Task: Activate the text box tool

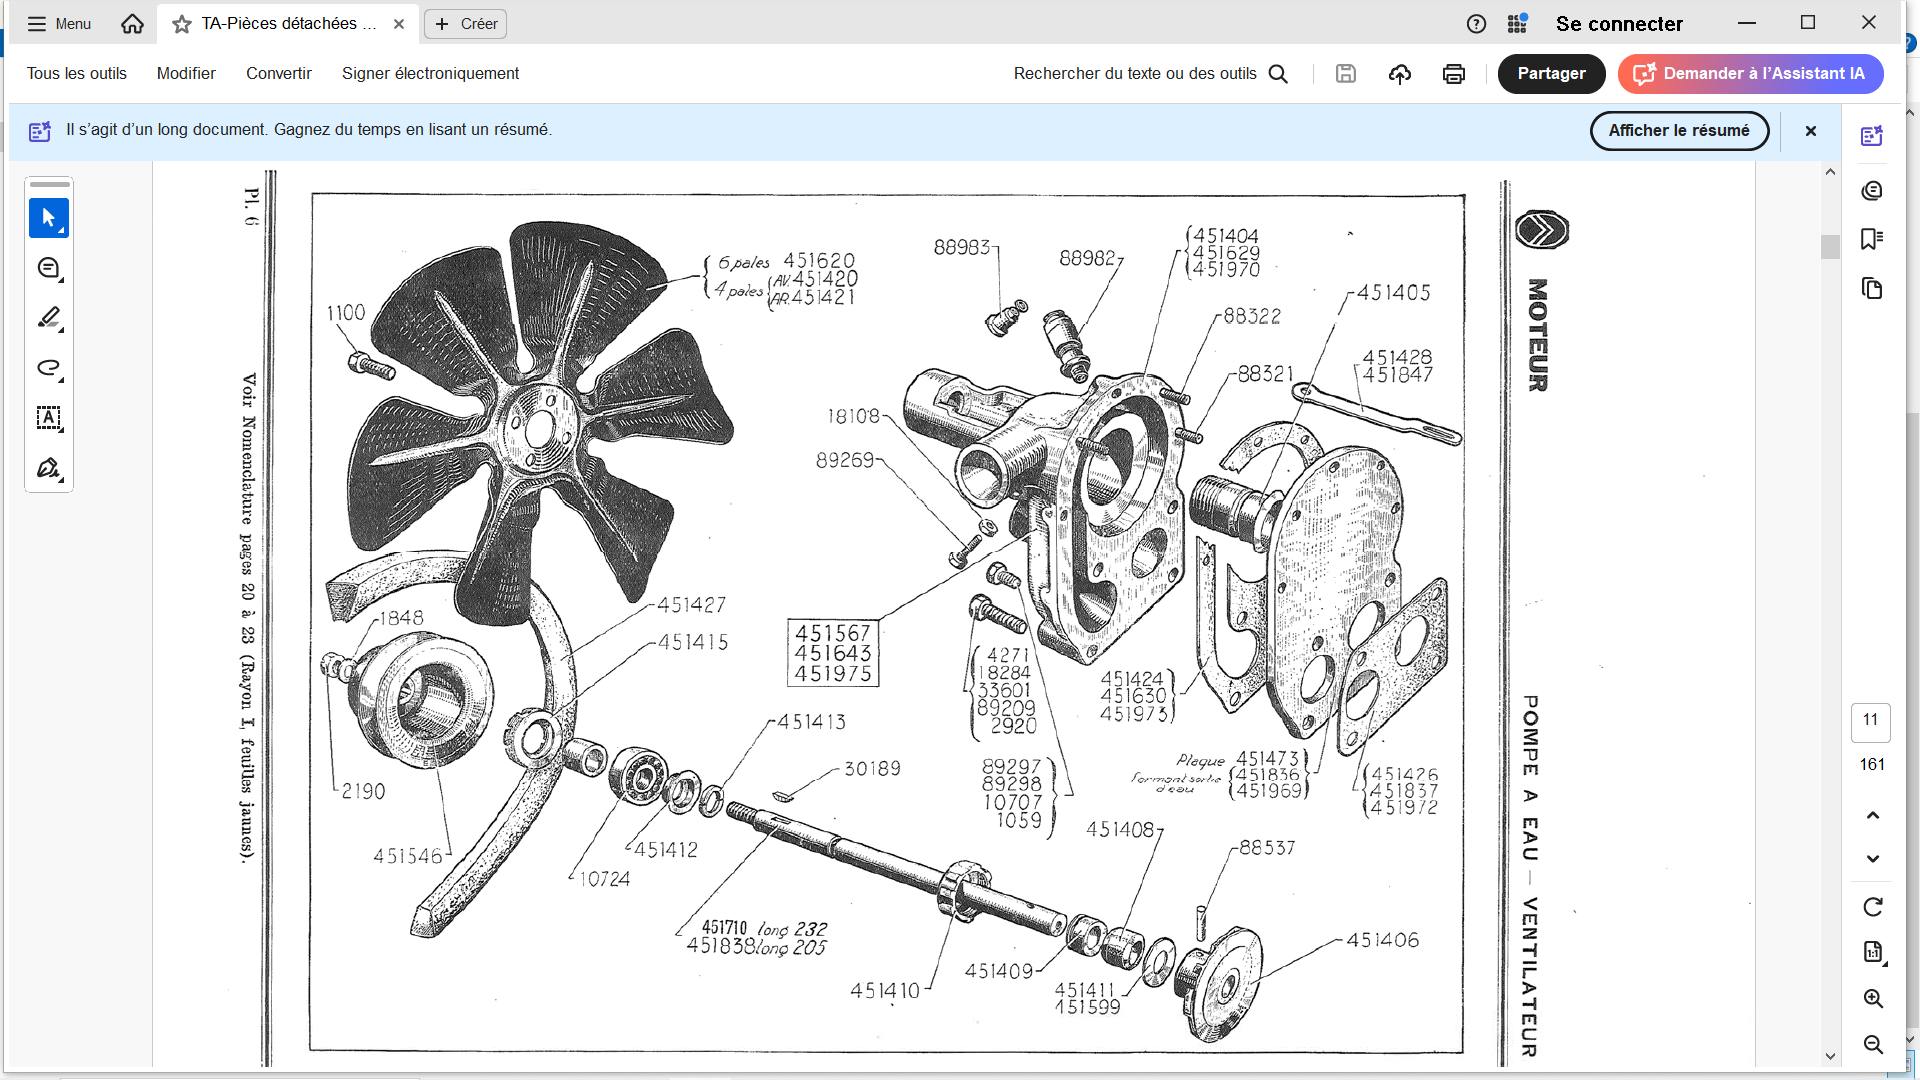Action: [48, 418]
